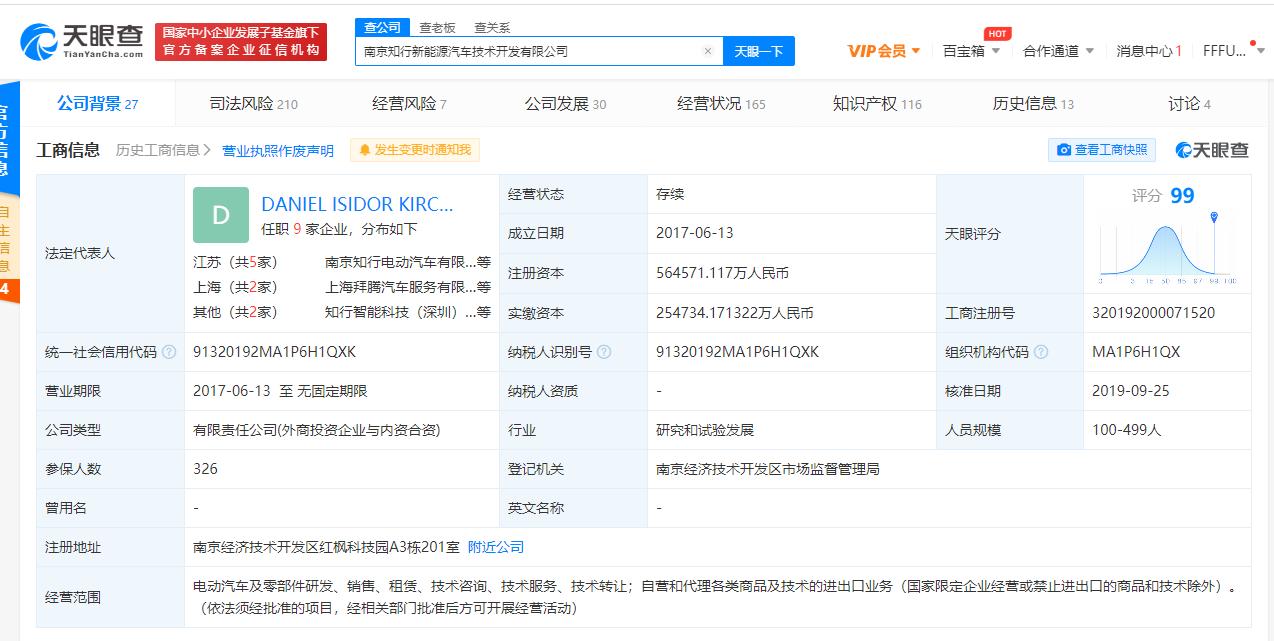1274x641 pixels.
Task: Click 参保人数 value 326
Action: click(x=205, y=469)
